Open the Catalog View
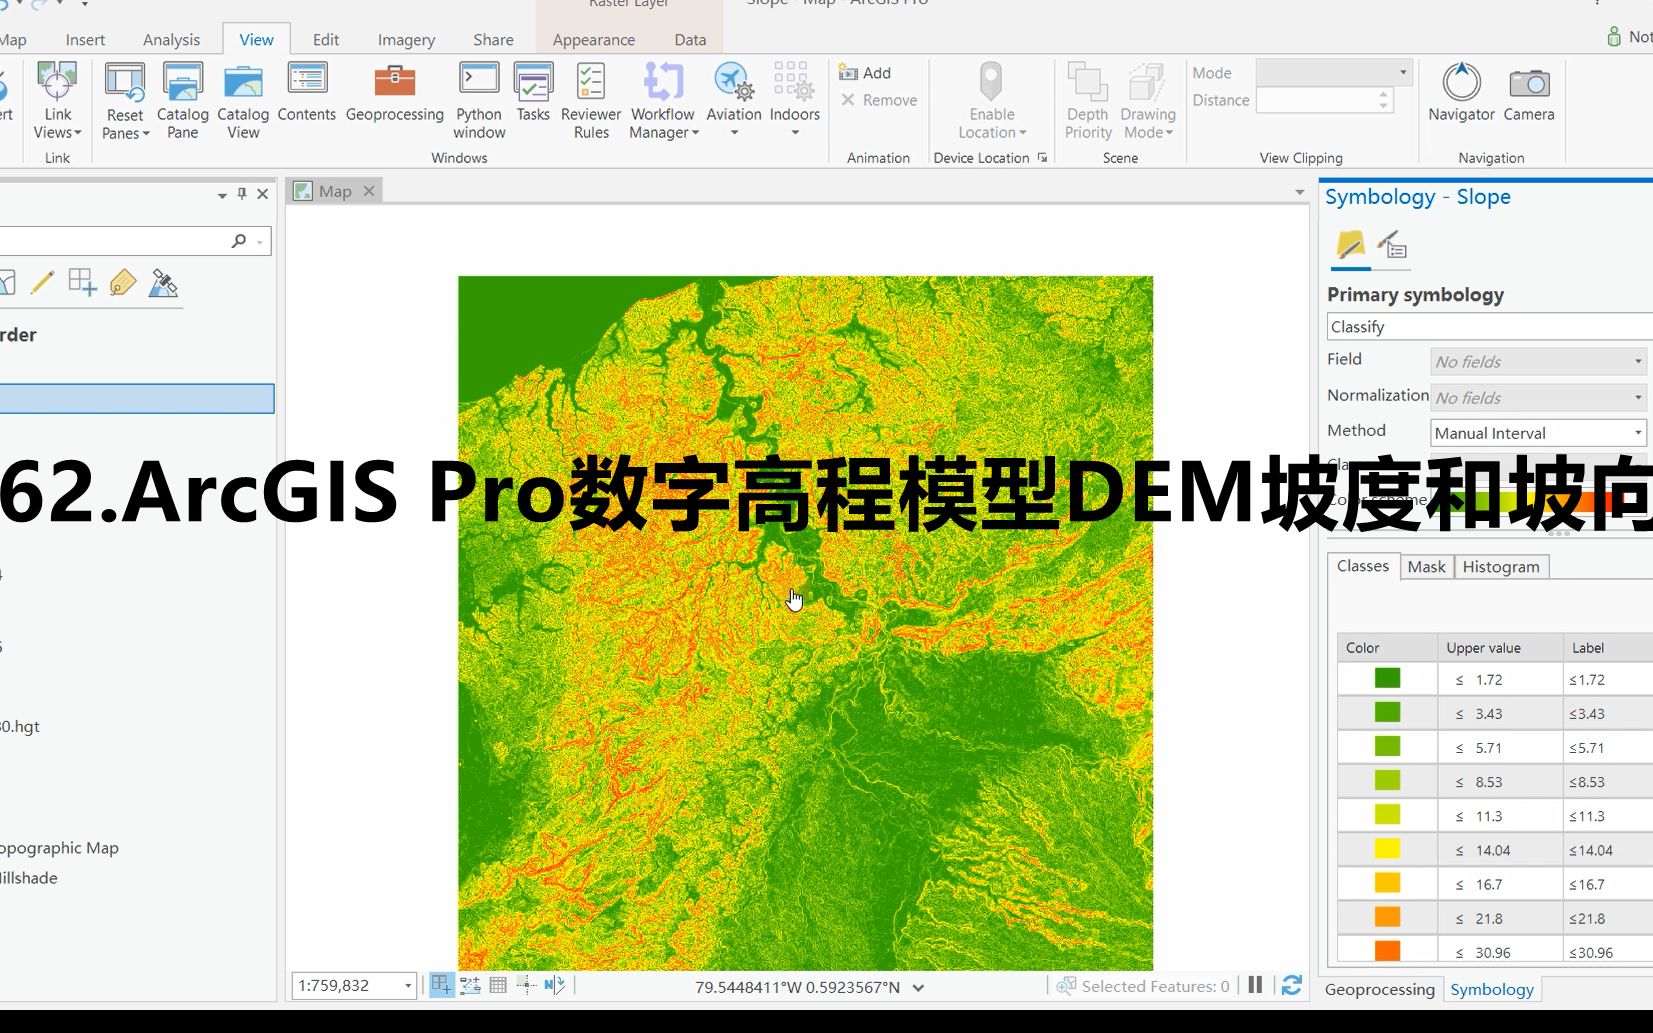This screenshot has width=1653, height=1033. (243, 101)
